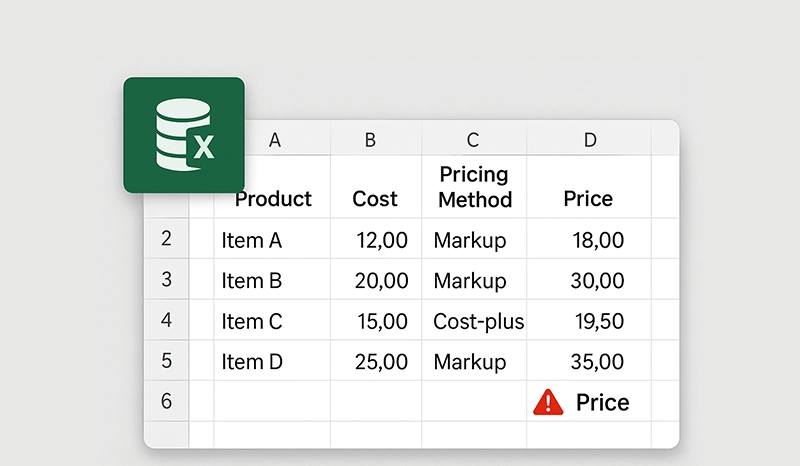This screenshot has width=800, height=466.
Task: Click the red warning triangle icon
Action: point(548,402)
